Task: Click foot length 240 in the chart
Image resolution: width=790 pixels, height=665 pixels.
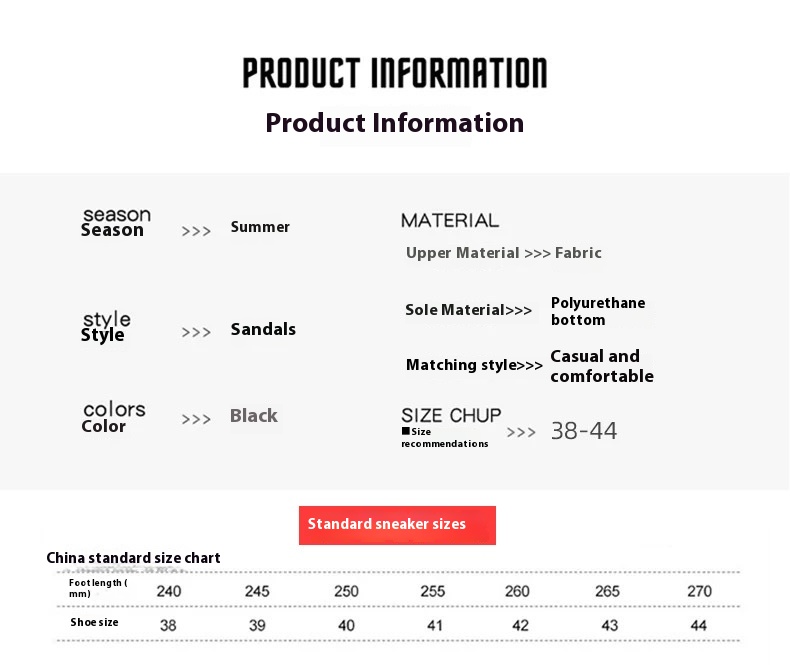Action: pyautogui.click(x=169, y=591)
